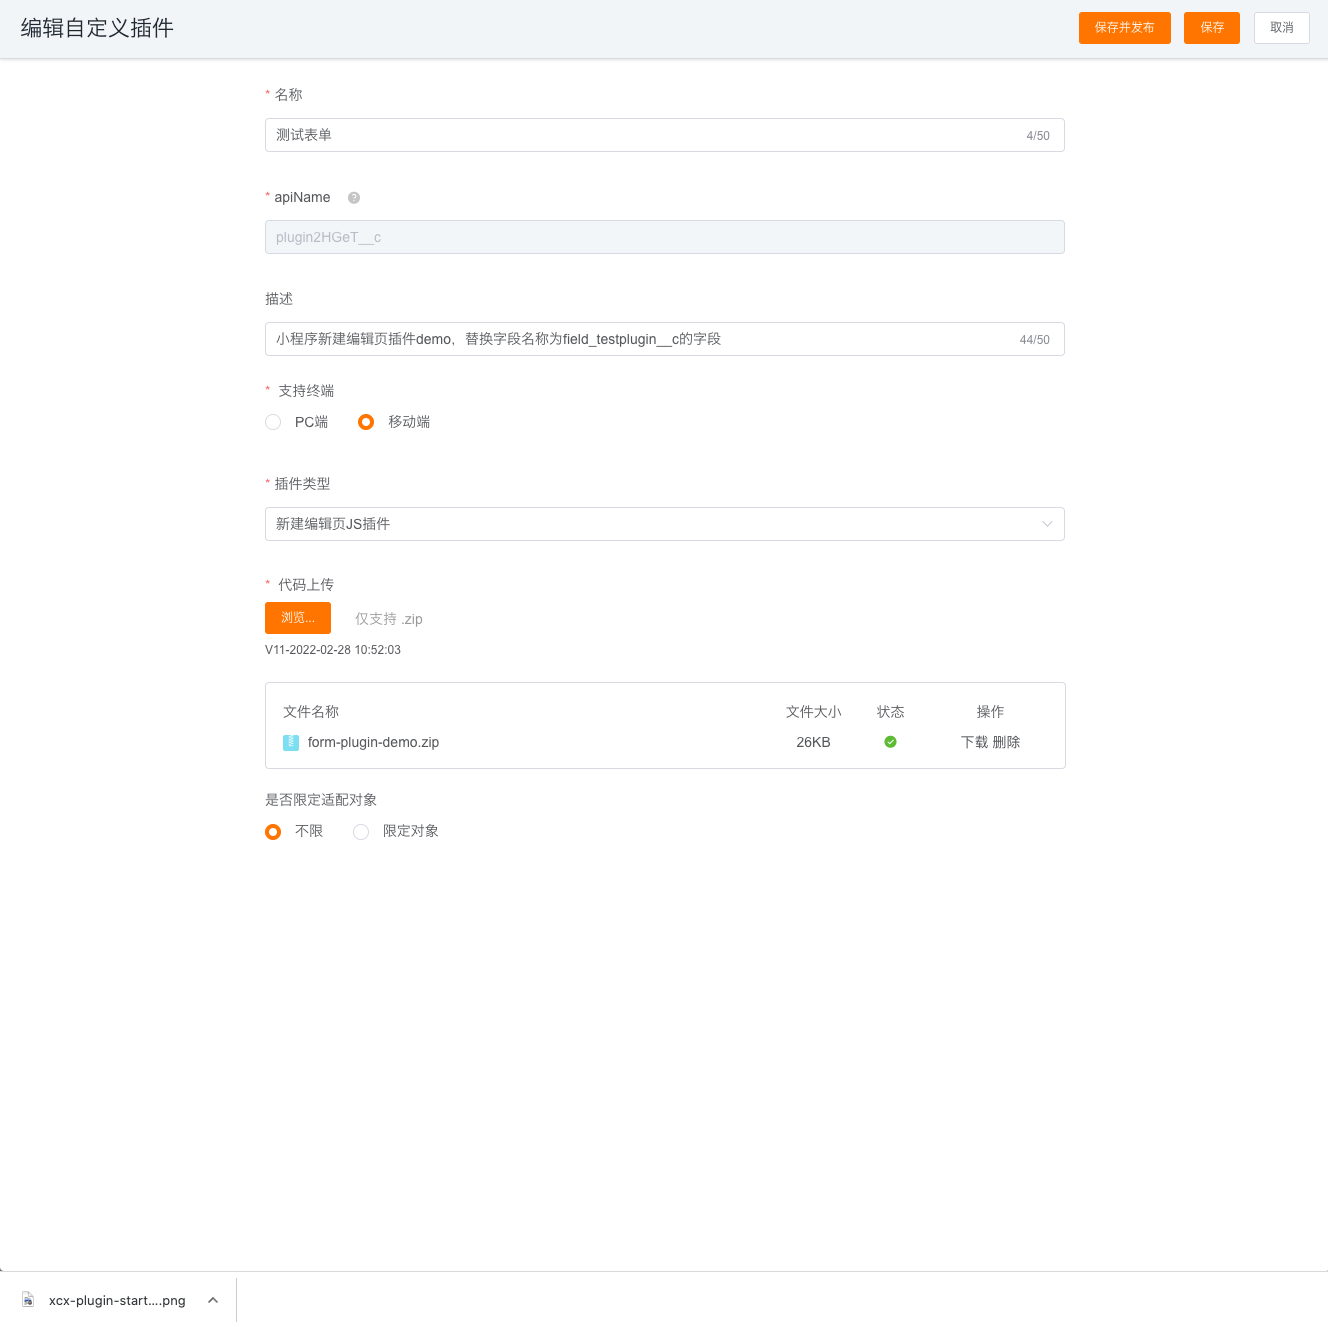The image size is (1328, 1327).
Task: Focus the 描述 input field
Action: tap(665, 339)
